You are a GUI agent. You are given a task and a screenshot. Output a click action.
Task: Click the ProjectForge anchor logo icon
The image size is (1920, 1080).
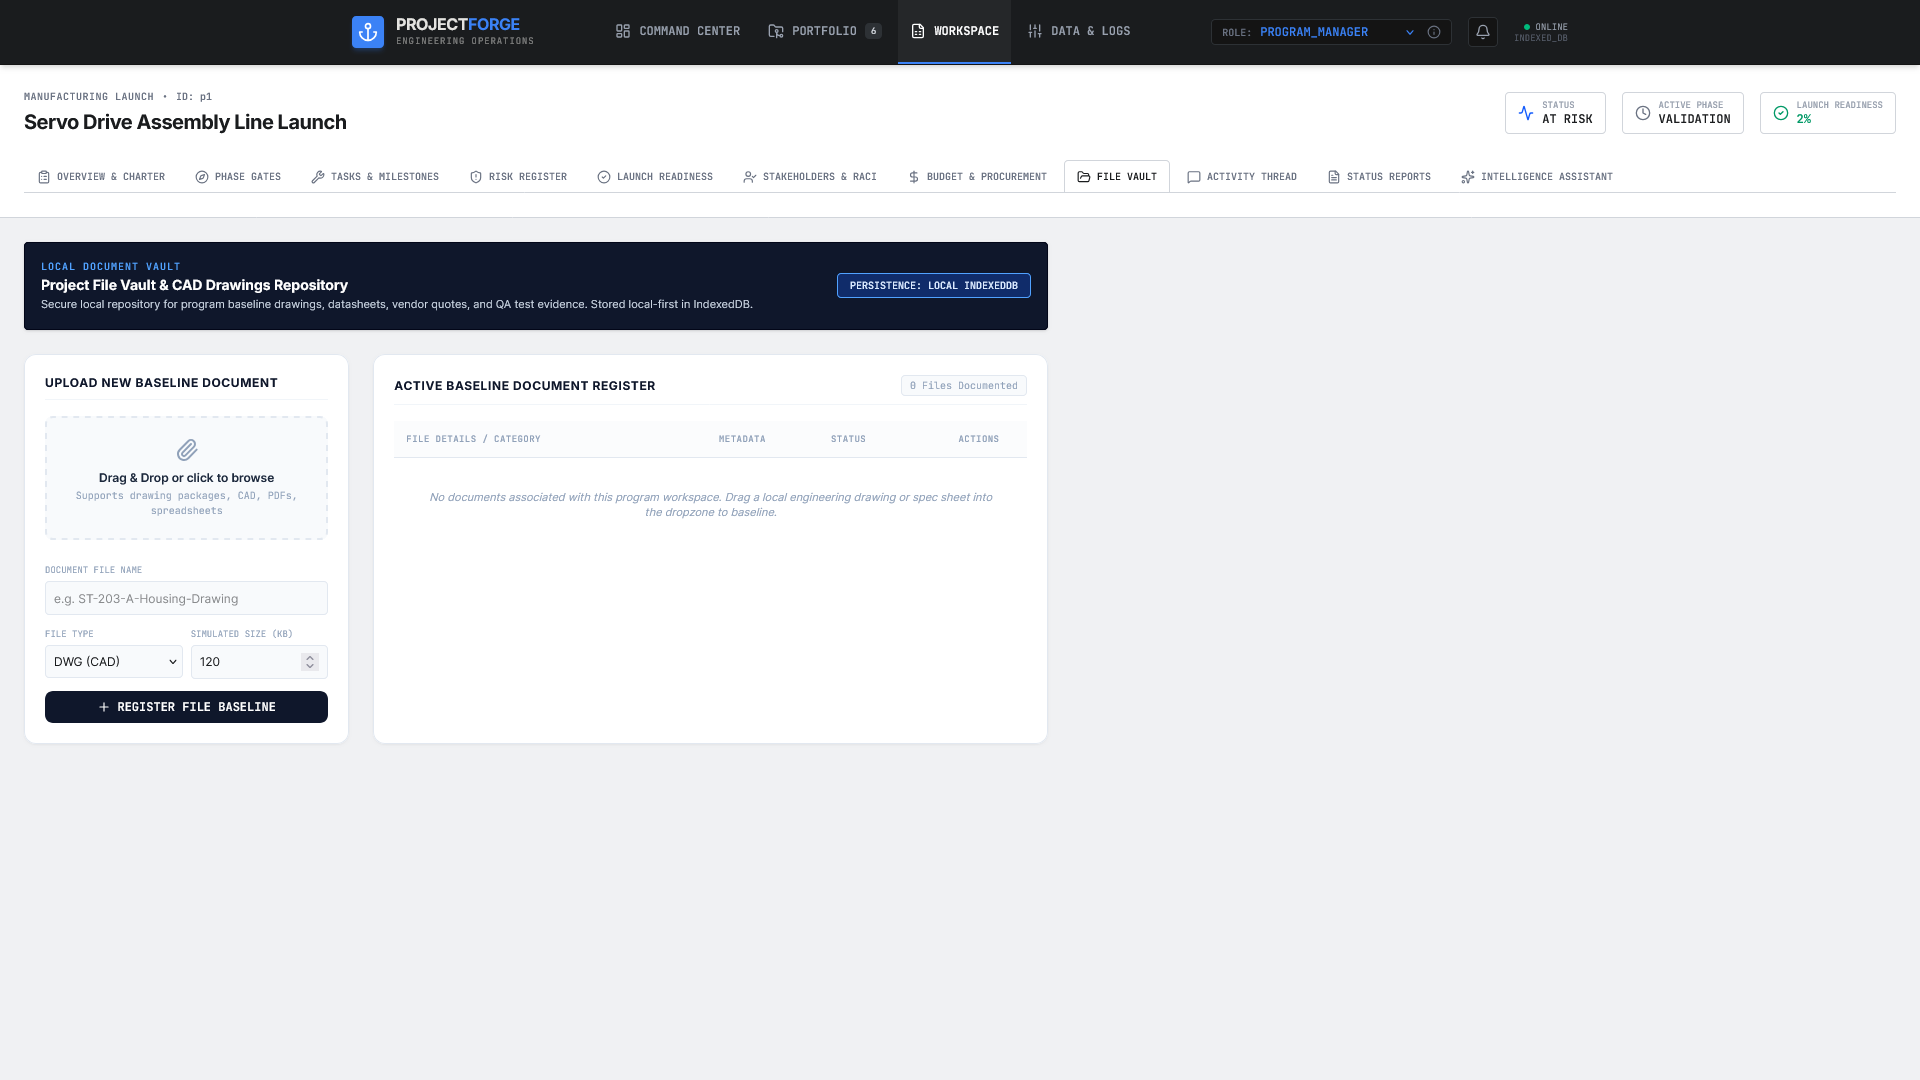(x=368, y=32)
